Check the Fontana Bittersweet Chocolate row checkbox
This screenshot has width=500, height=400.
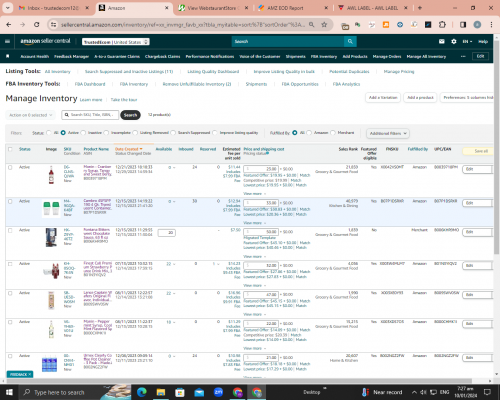(10, 230)
